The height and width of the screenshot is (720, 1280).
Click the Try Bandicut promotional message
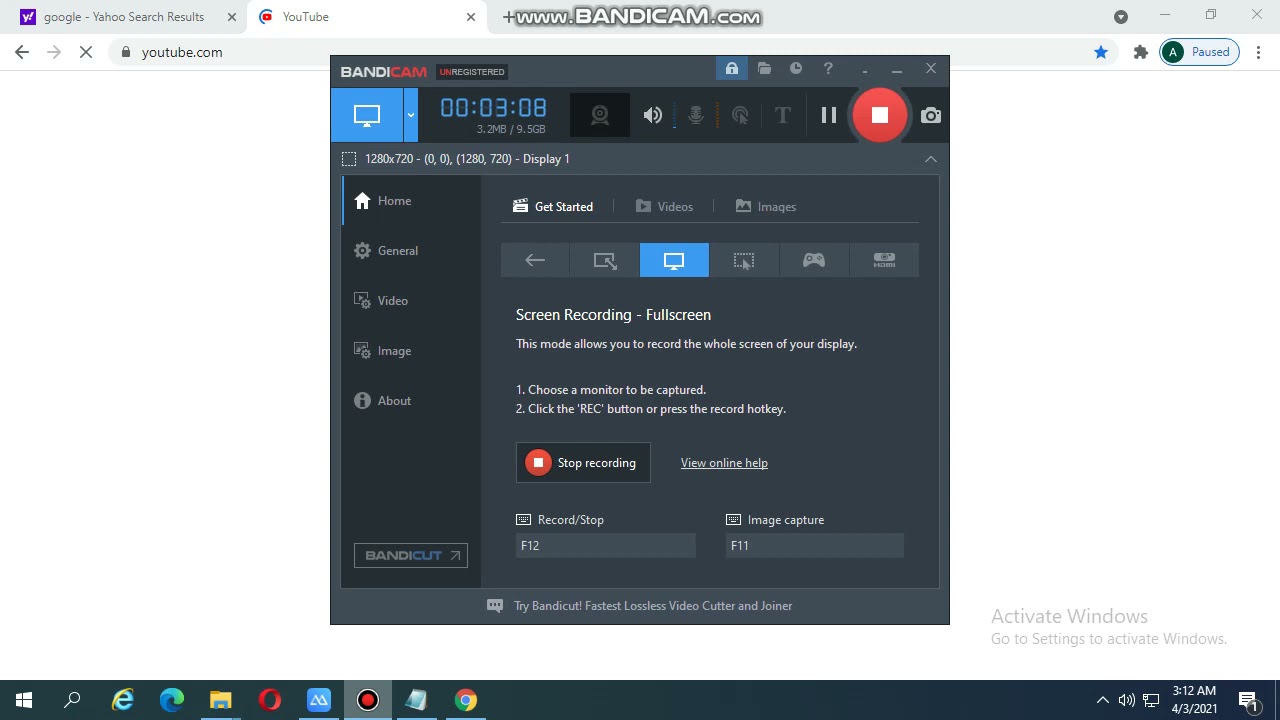(x=640, y=606)
